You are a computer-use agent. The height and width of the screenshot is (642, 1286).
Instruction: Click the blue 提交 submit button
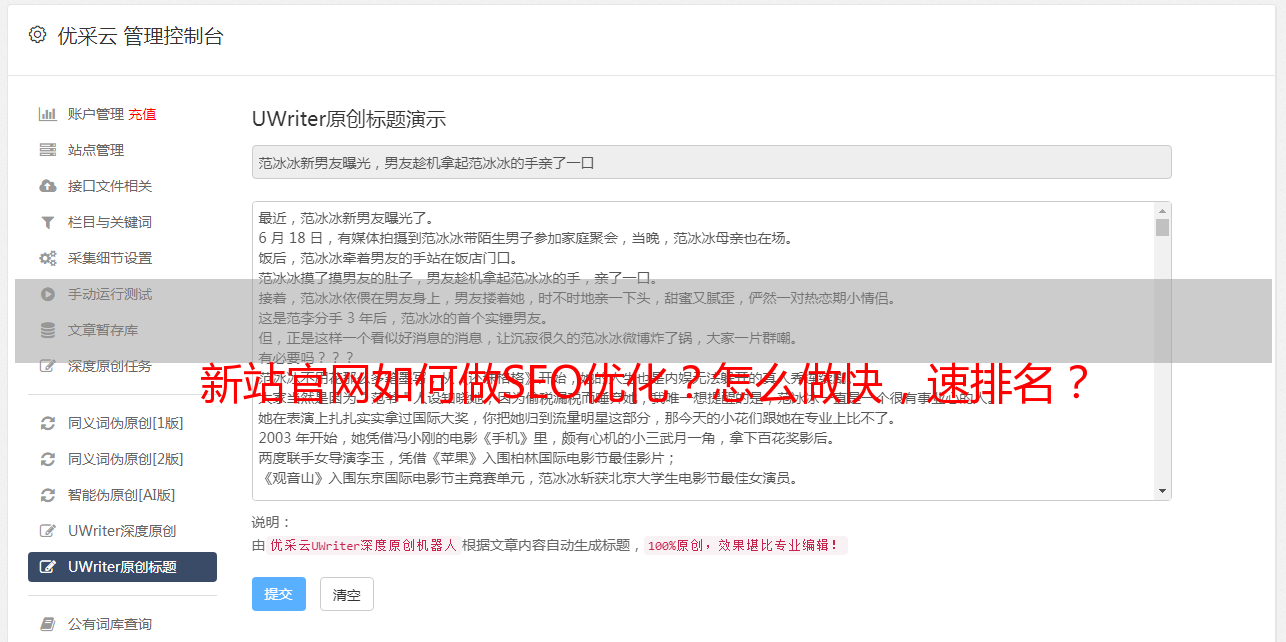[x=278, y=594]
